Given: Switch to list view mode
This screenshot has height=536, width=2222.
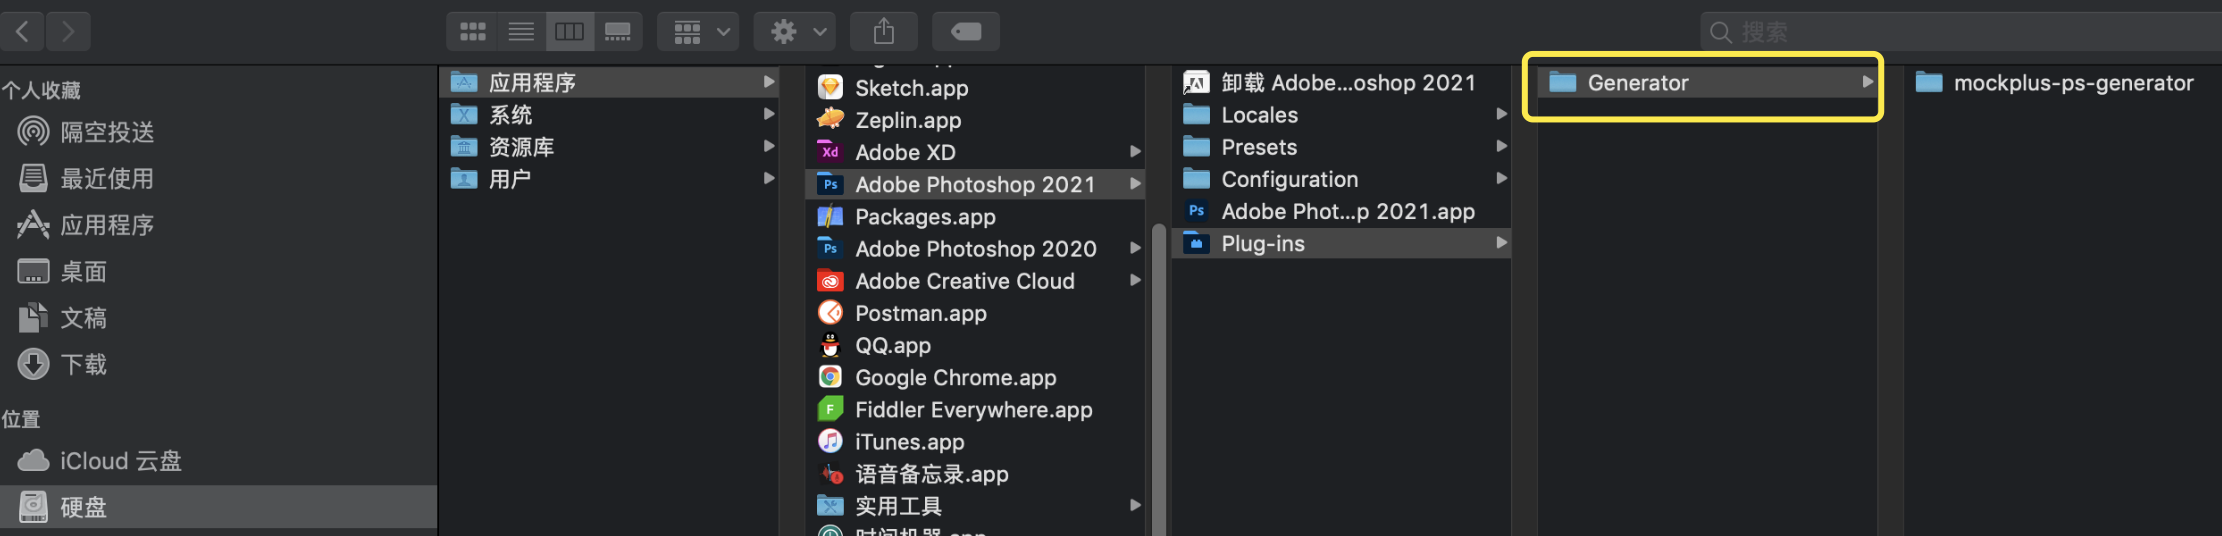Looking at the screenshot, I should pos(521,32).
